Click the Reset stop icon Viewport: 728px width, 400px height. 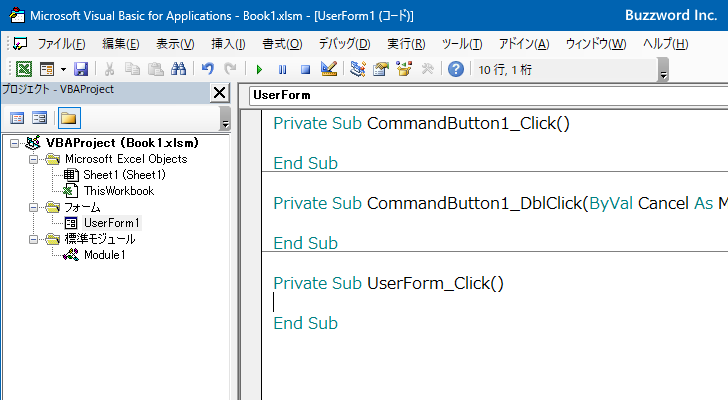[x=305, y=70]
